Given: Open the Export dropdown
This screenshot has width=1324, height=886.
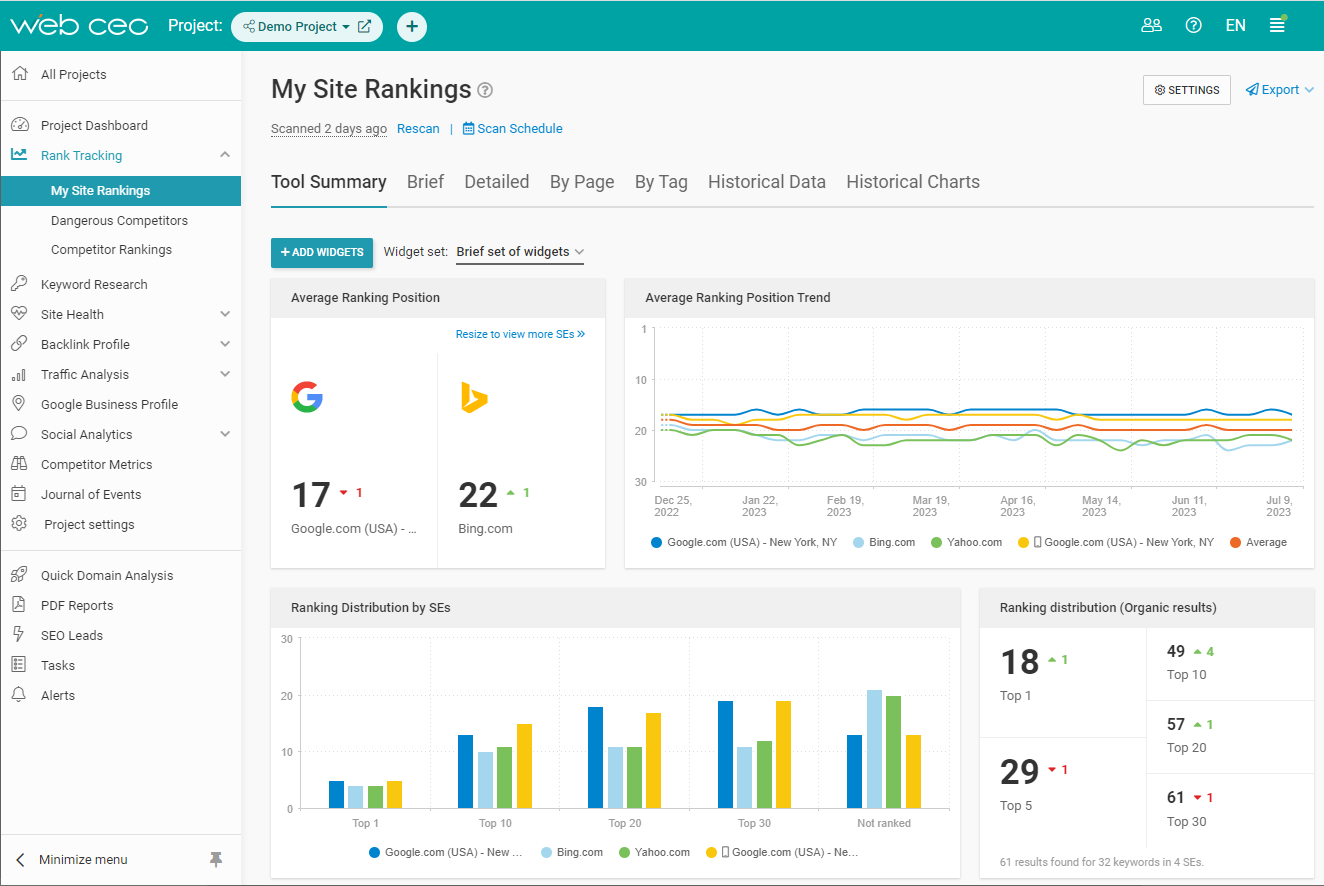Looking at the screenshot, I should pyautogui.click(x=1279, y=90).
